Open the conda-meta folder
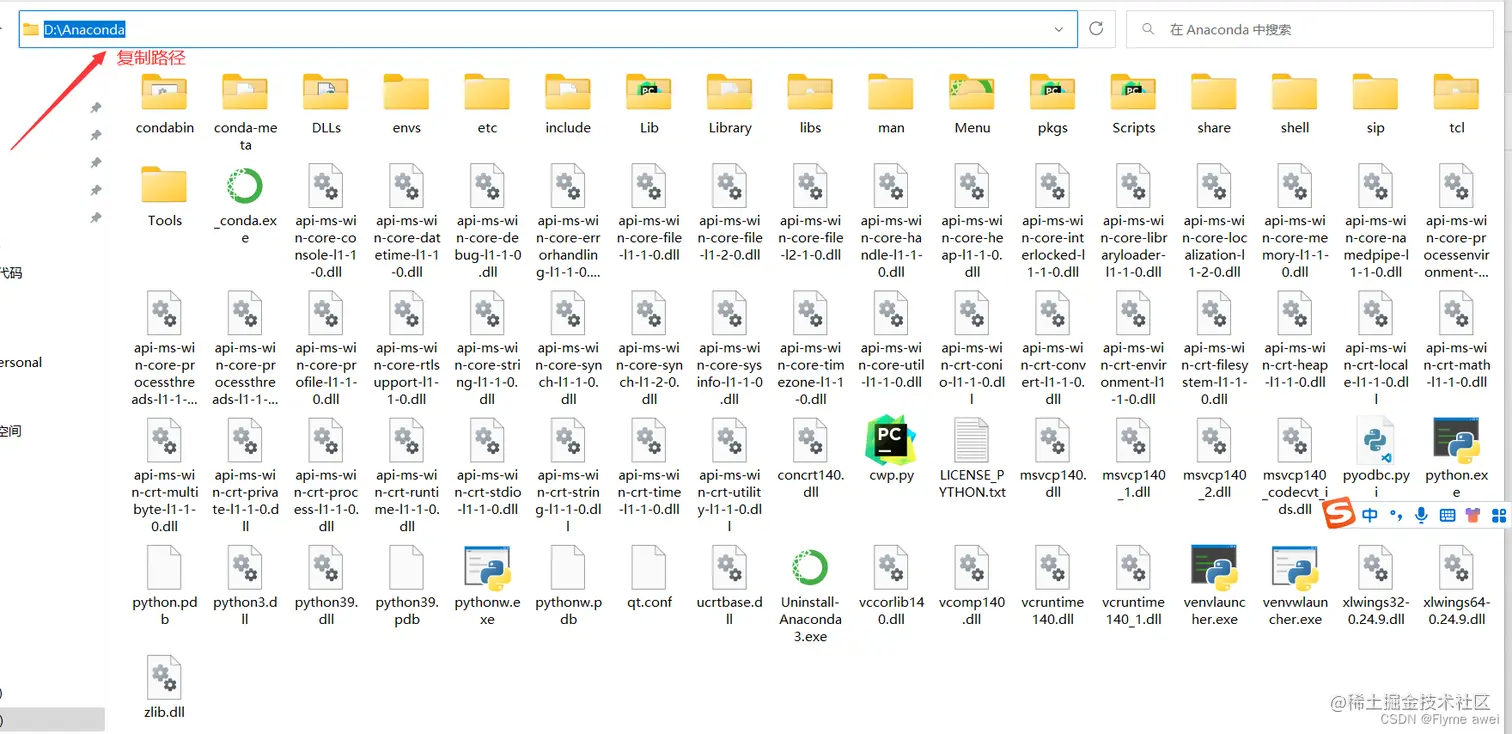Image resolution: width=1512 pixels, height=734 pixels. pos(246,112)
